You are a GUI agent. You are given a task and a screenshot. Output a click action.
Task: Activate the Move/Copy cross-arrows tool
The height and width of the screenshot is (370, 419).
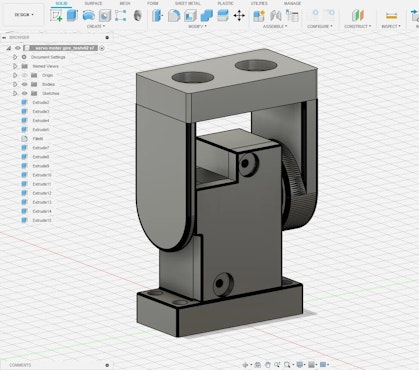point(239,15)
